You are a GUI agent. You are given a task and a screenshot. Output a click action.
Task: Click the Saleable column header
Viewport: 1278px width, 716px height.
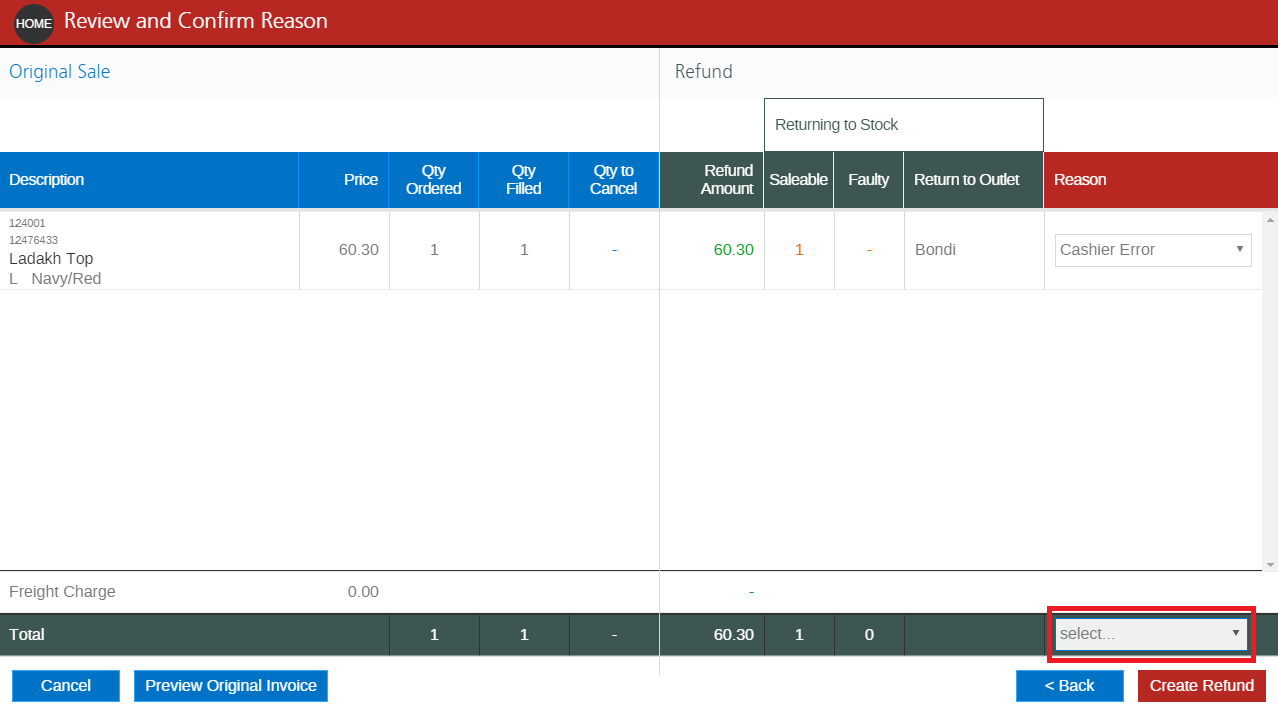tap(799, 180)
